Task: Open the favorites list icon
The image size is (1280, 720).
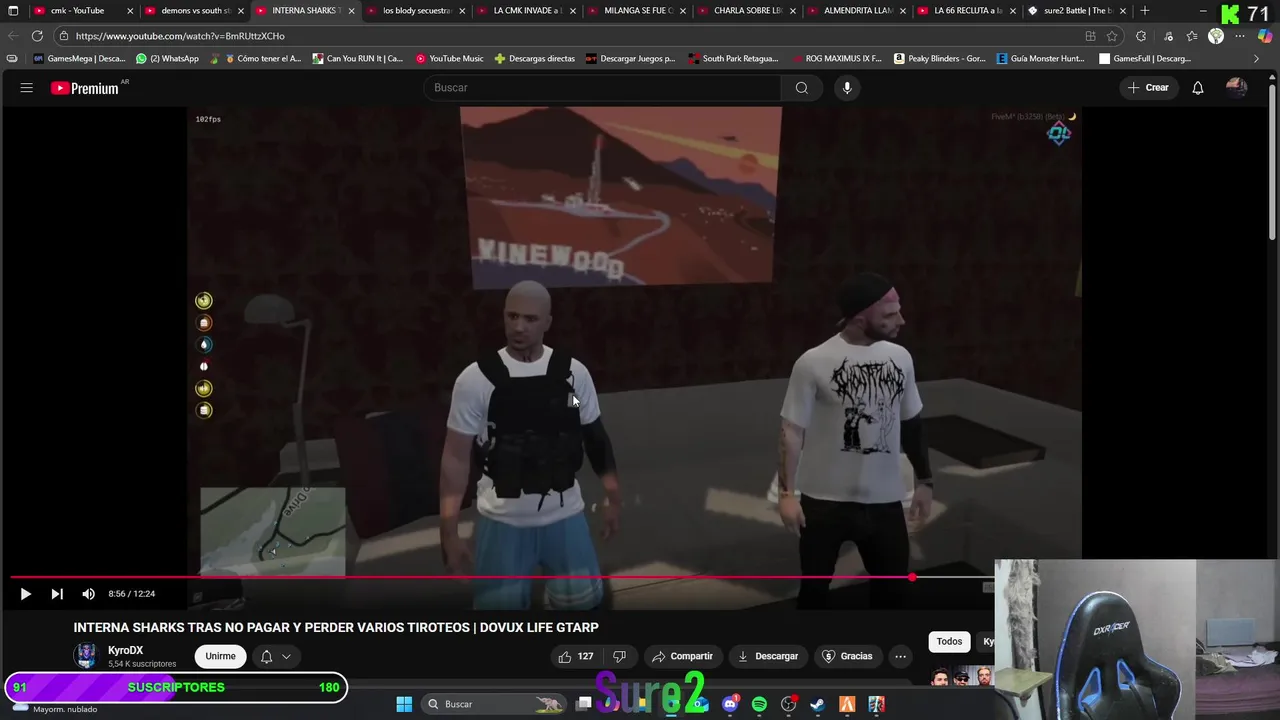Action: click(x=1192, y=36)
